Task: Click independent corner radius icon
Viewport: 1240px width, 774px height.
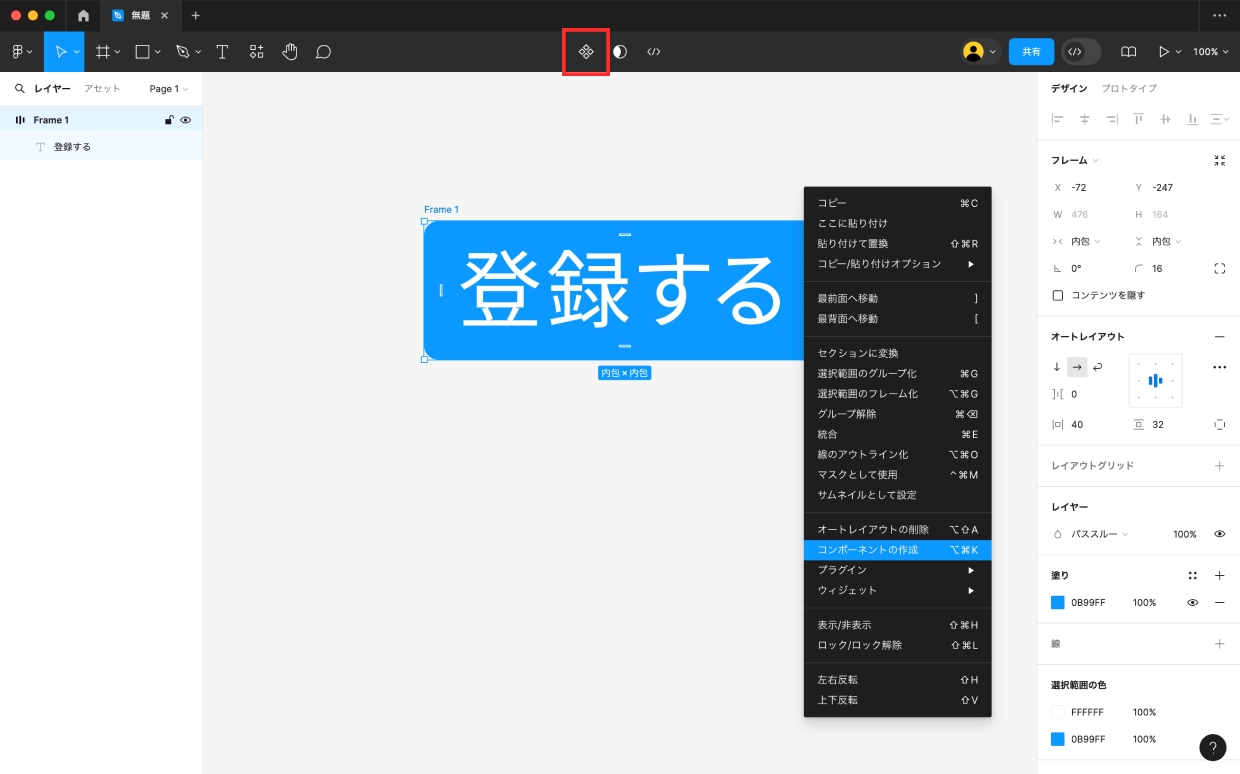Action: point(1219,268)
